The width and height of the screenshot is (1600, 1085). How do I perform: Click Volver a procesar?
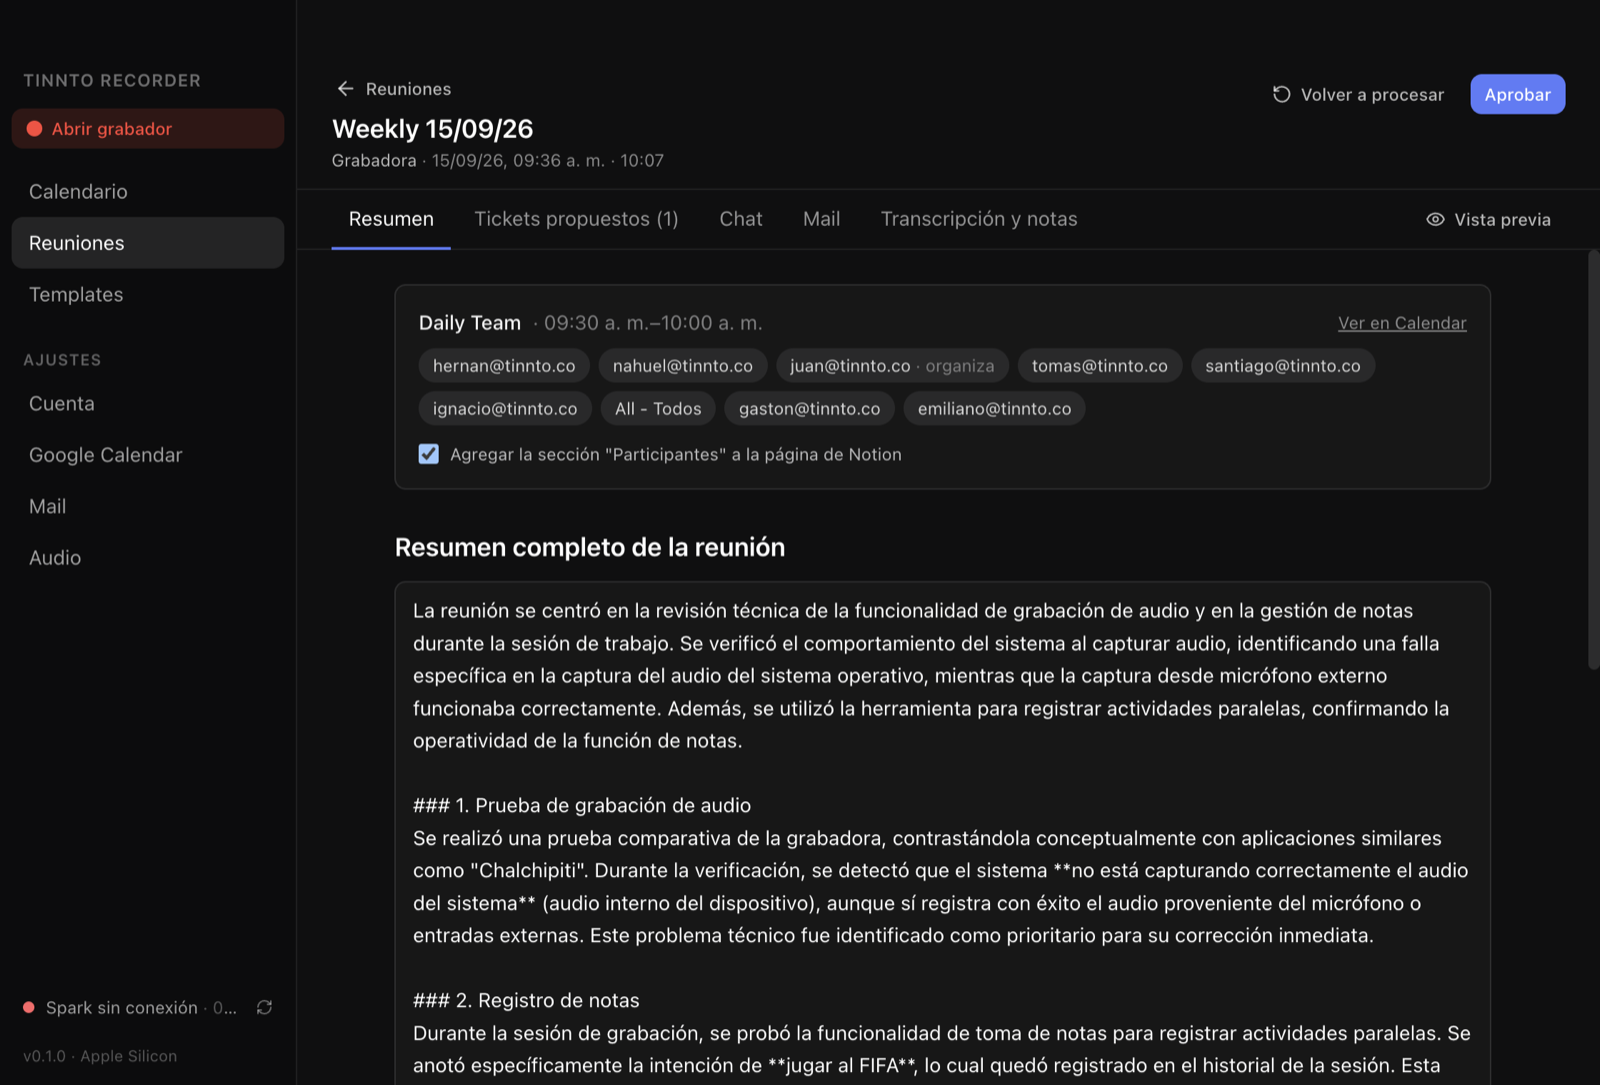(x=1358, y=94)
